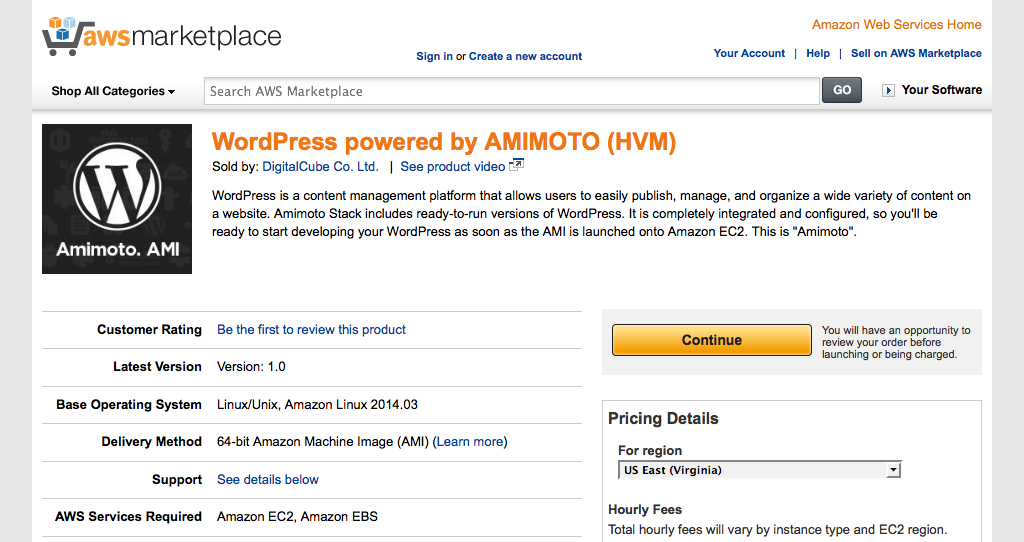Expand the Shop All Categories dropdown

tap(113, 91)
